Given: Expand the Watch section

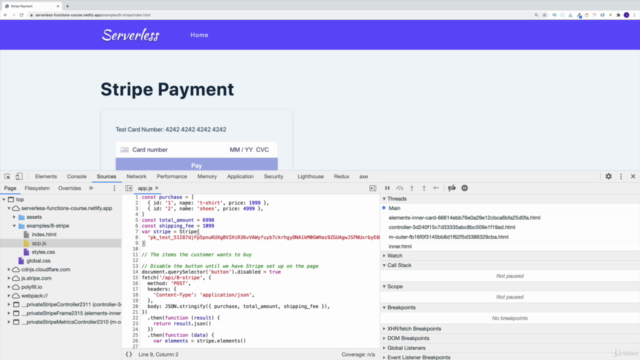Looking at the screenshot, I should click(x=384, y=256).
